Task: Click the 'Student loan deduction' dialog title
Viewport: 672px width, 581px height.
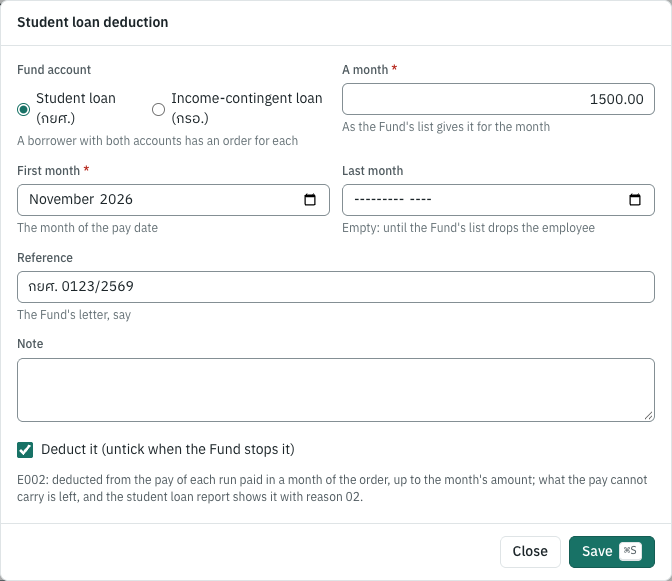Action: coord(93,22)
